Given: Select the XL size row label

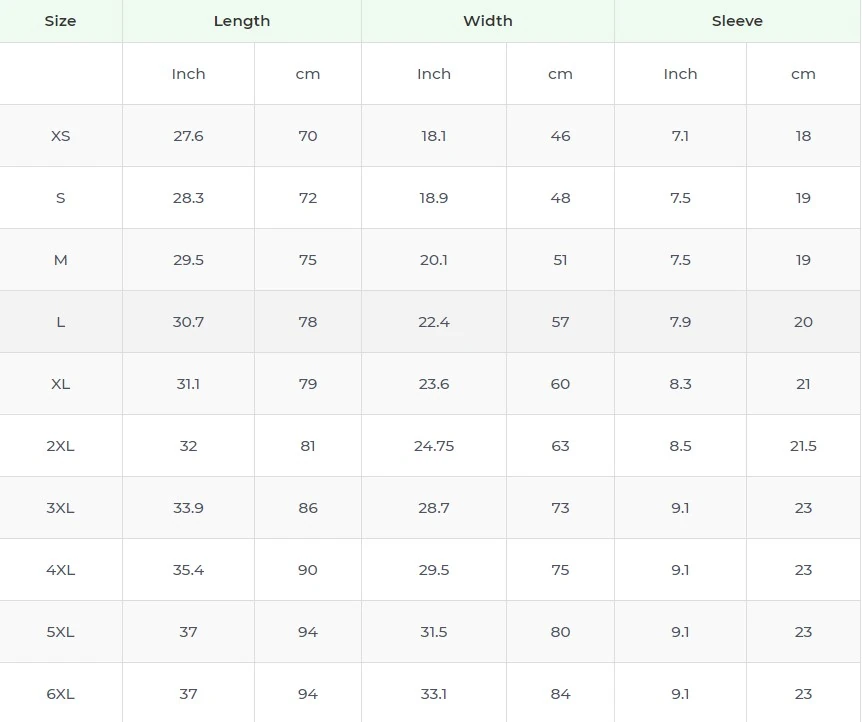Looking at the screenshot, I should pyautogui.click(x=60, y=384).
